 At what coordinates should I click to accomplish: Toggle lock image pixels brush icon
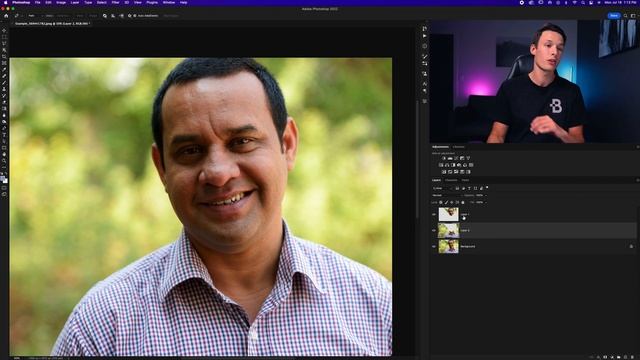click(447, 202)
